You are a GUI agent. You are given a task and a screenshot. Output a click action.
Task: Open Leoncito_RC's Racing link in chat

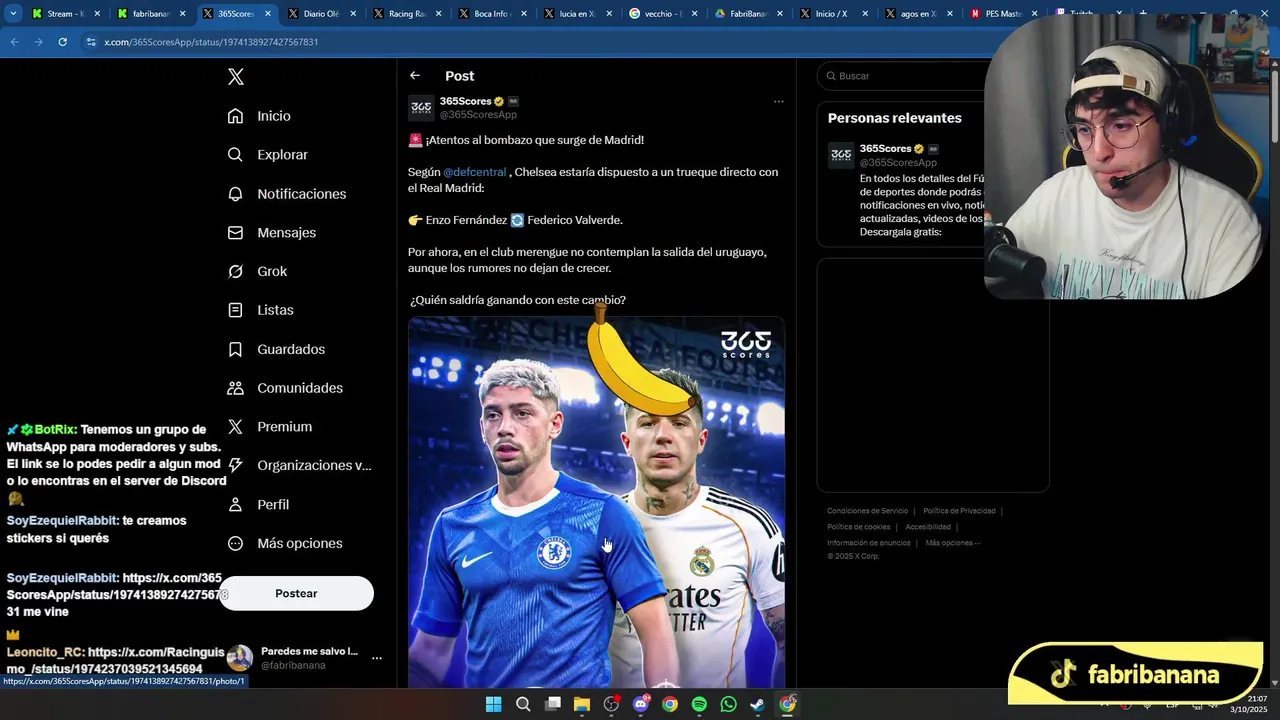pyautogui.click(x=116, y=660)
